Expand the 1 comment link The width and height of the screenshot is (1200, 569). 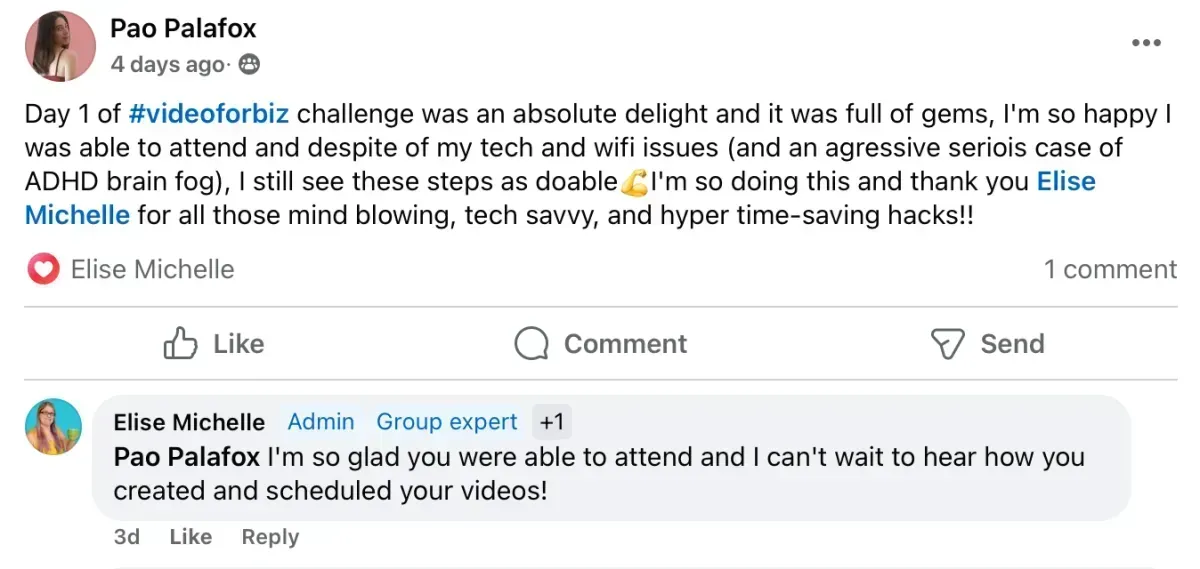(x=1110, y=269)
